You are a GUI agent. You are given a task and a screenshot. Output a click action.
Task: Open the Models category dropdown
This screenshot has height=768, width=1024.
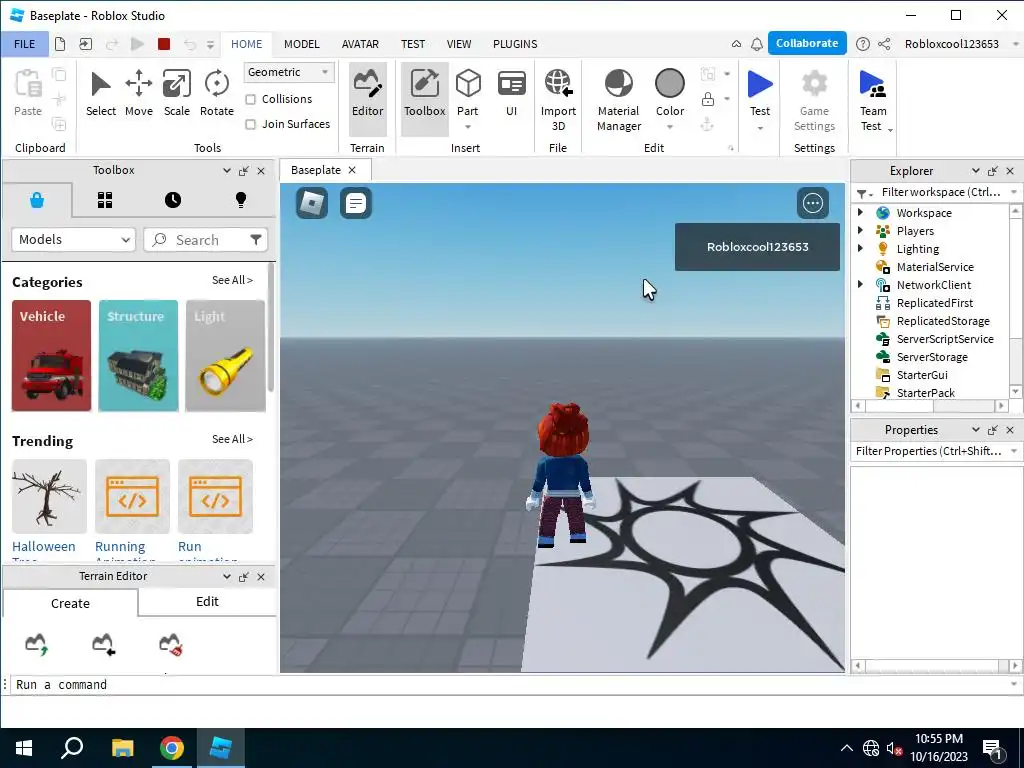coord(73,240)
